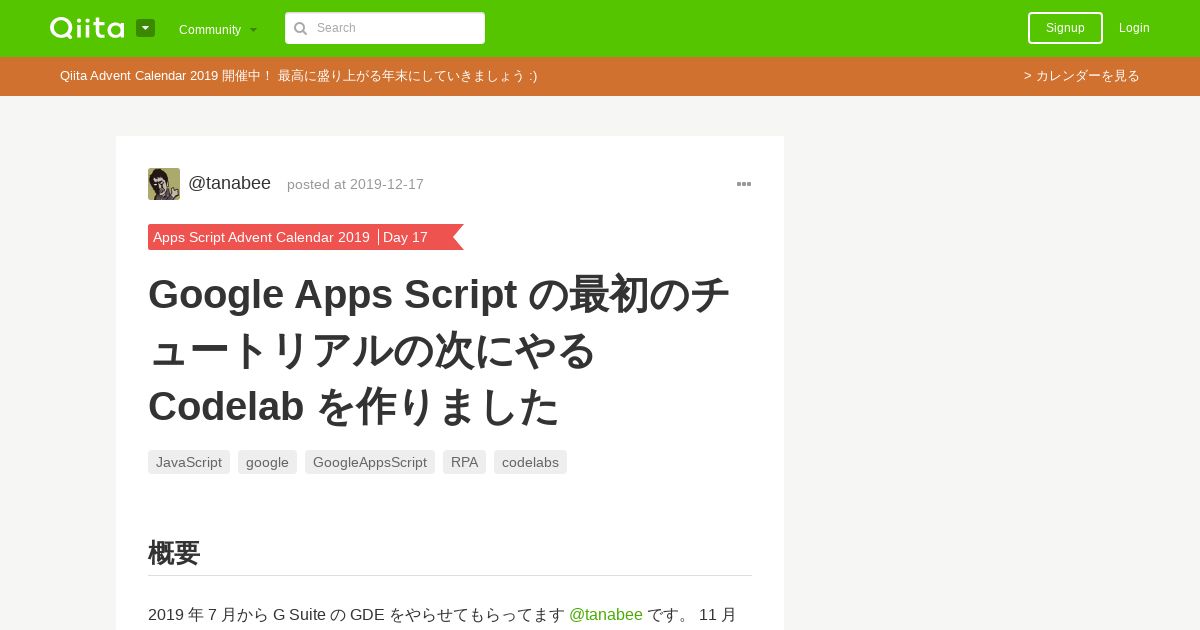Open the dropdown arrow next to Qiita logo

coord(146,28)
